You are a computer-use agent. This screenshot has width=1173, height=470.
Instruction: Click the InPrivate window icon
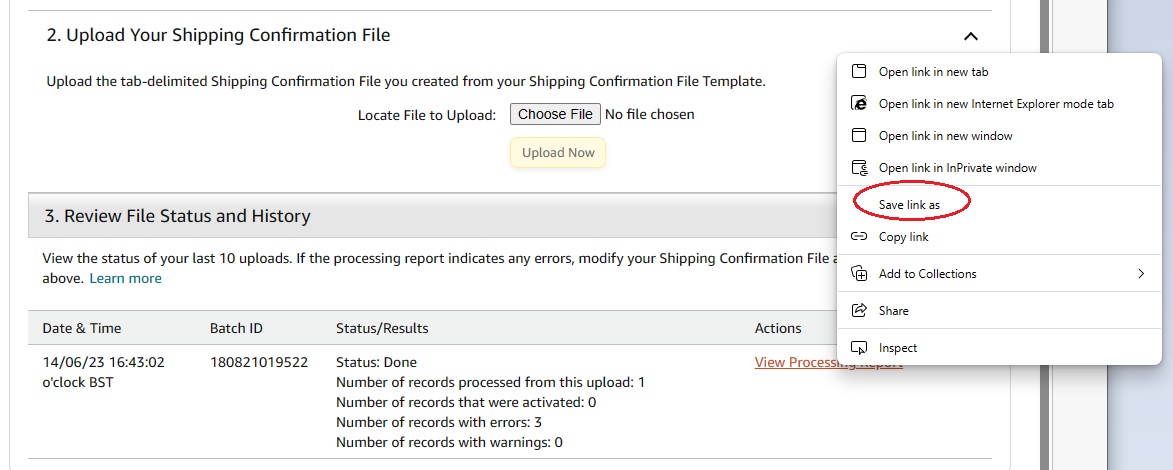(x=859, y=168)
